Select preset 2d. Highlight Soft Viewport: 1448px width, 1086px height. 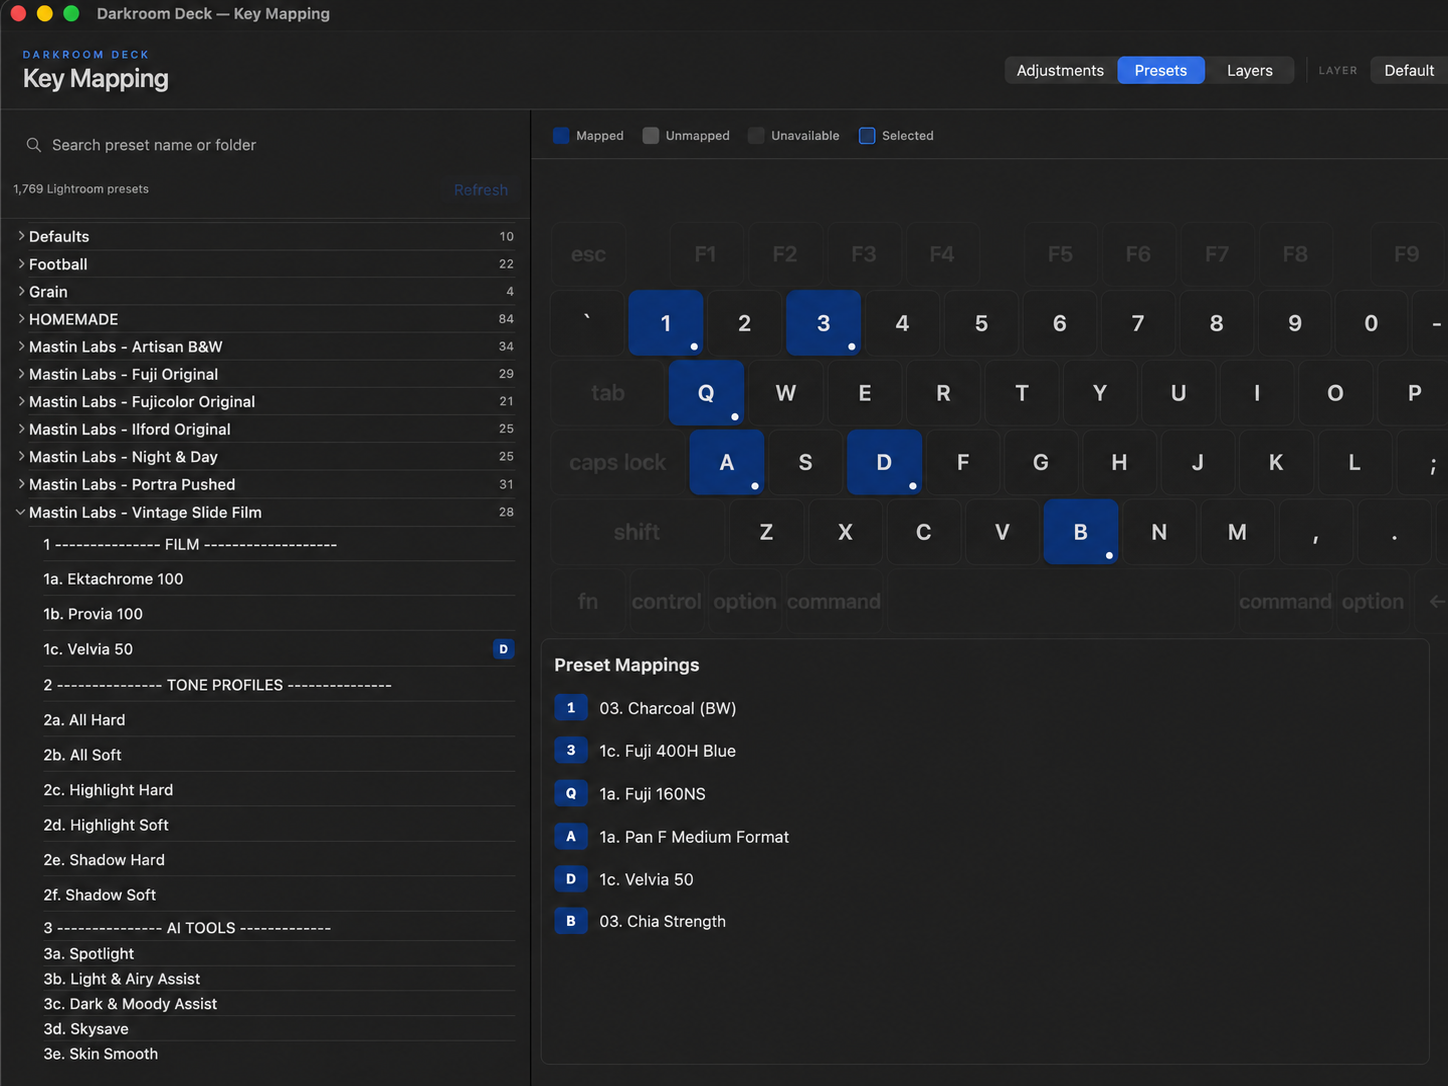(x=279, y=825)
